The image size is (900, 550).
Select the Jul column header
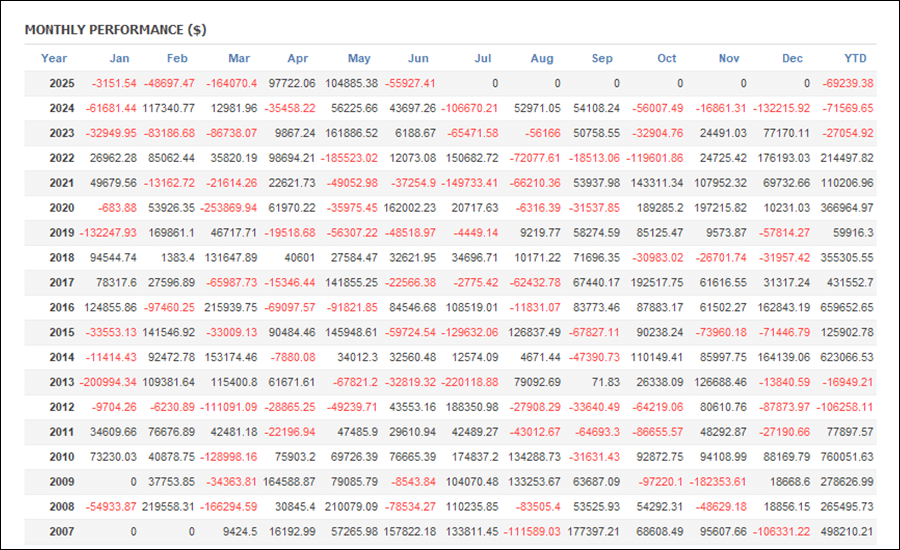[x=483, y=58]
